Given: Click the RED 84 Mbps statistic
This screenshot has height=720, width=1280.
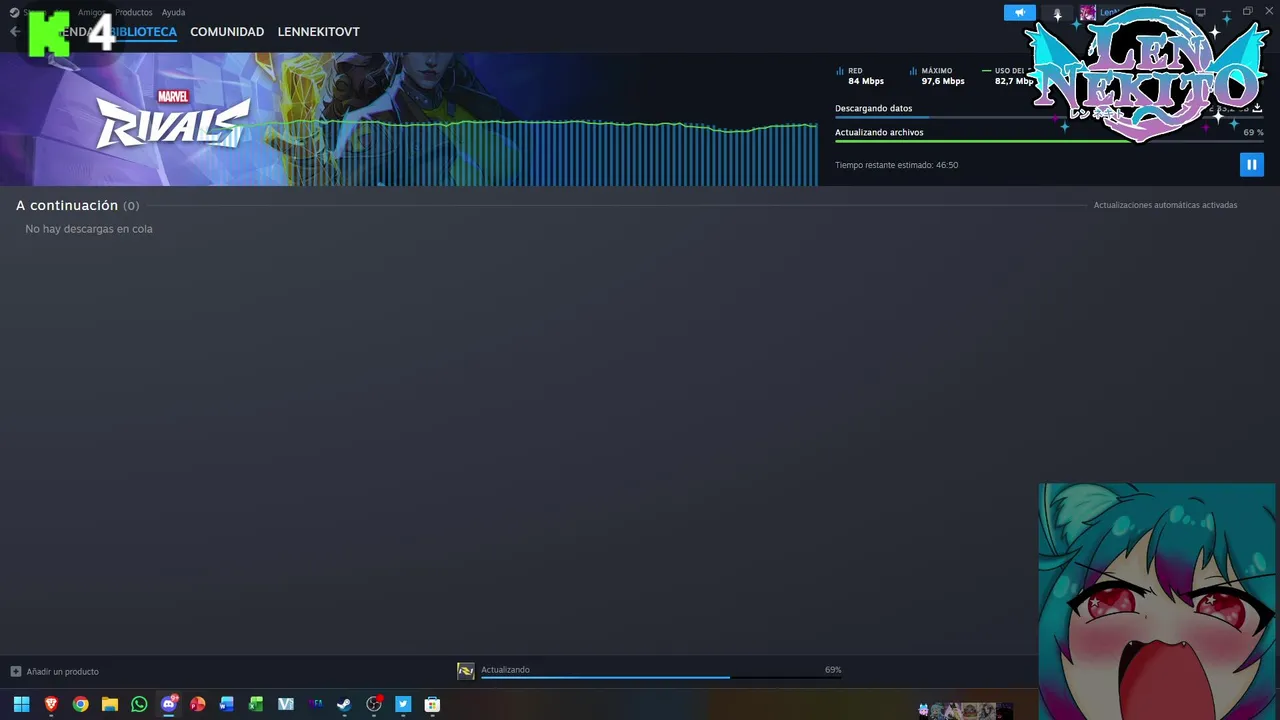Looking at the screenshot, I should click(x=860, y=76).
